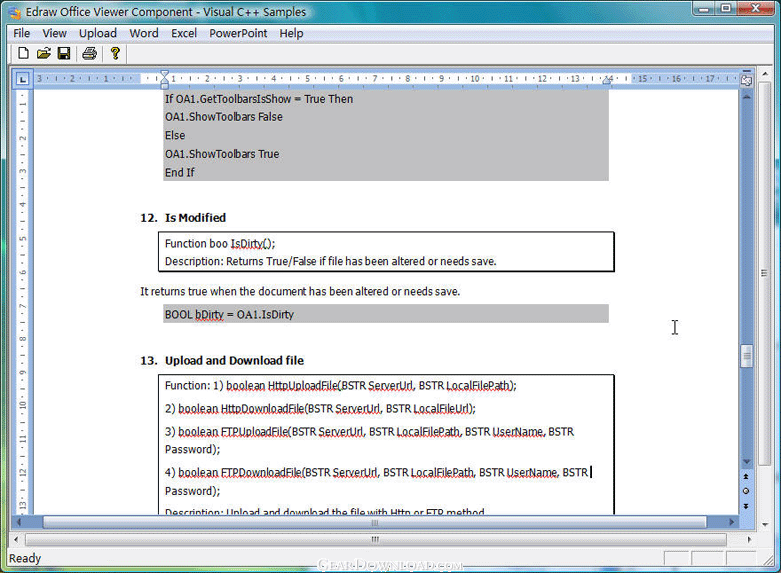The height and width of the screenshot is (573, 781).
Task: Click the tab selector at ruler corner
Action: coord(22,79)
